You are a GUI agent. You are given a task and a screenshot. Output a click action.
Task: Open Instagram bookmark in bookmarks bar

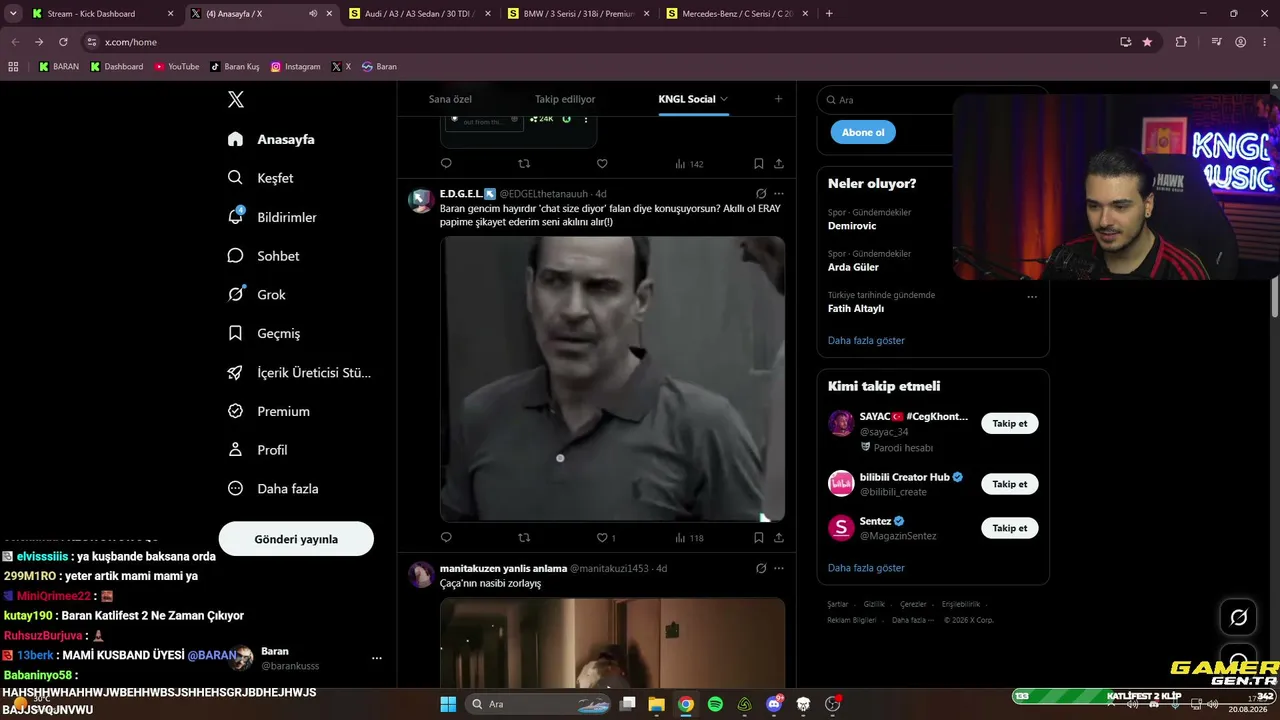click(x=296, y=67)
